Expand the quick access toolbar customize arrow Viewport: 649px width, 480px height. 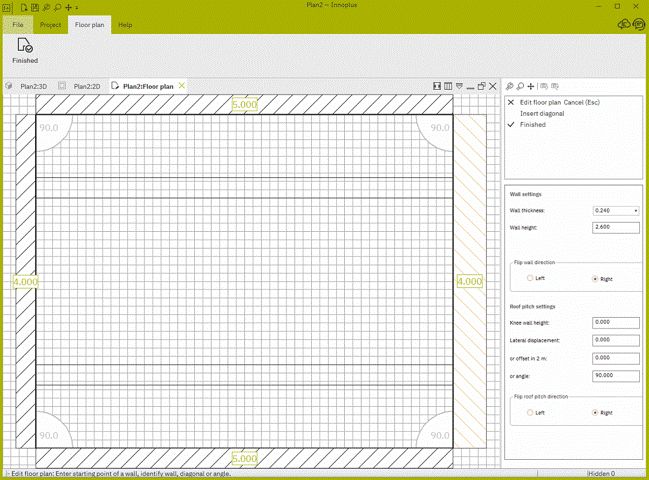point(77,7)
